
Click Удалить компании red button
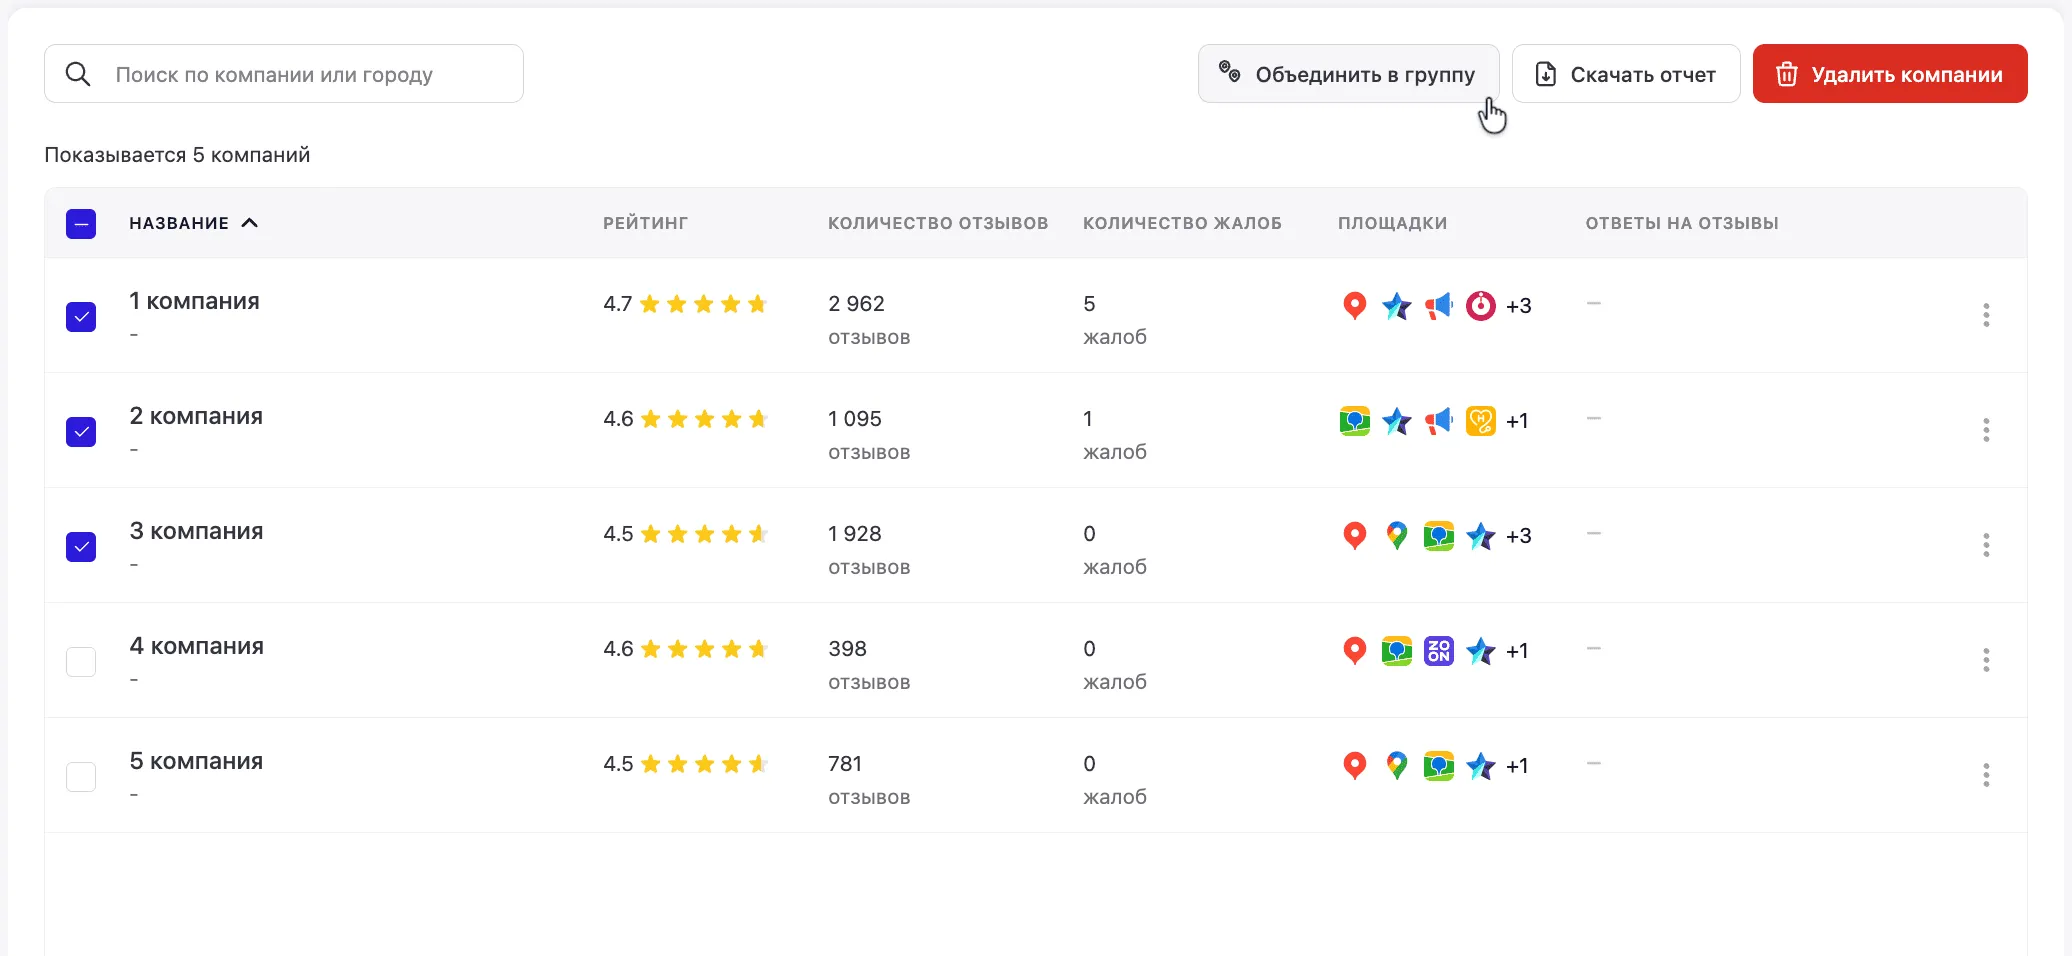click(1890, 73)
